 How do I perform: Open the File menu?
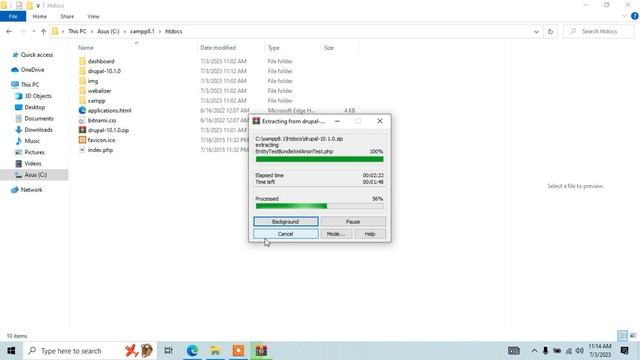point(13,16)
